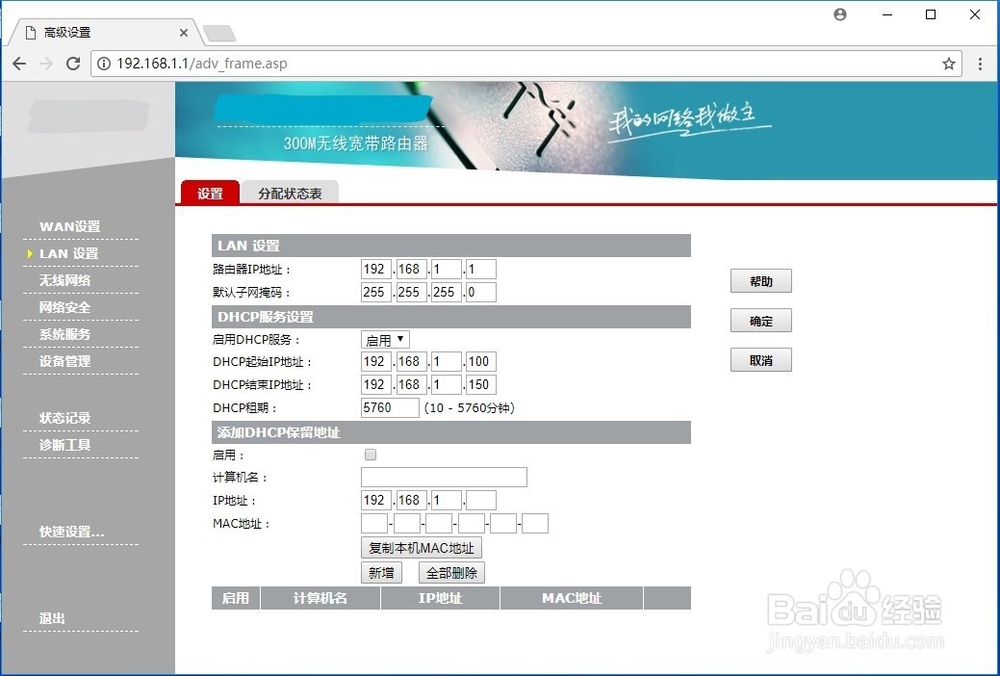Viewport: 1000px width, 676px height.
Task: Click subnet mask last octet 0 field
Action: click(x=481, y=292)
